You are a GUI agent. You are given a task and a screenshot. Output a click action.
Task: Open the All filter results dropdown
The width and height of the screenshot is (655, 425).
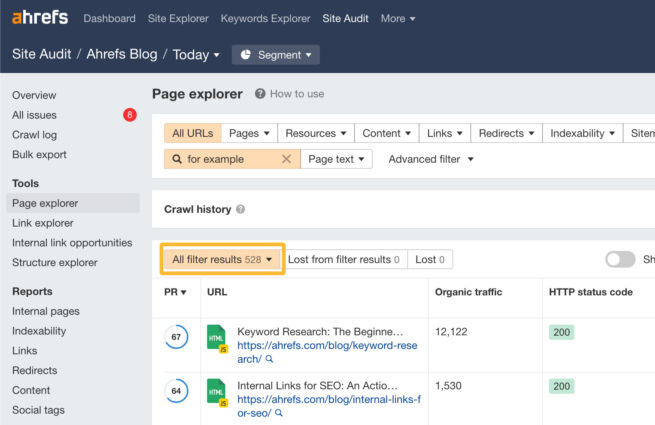(222, 259)
